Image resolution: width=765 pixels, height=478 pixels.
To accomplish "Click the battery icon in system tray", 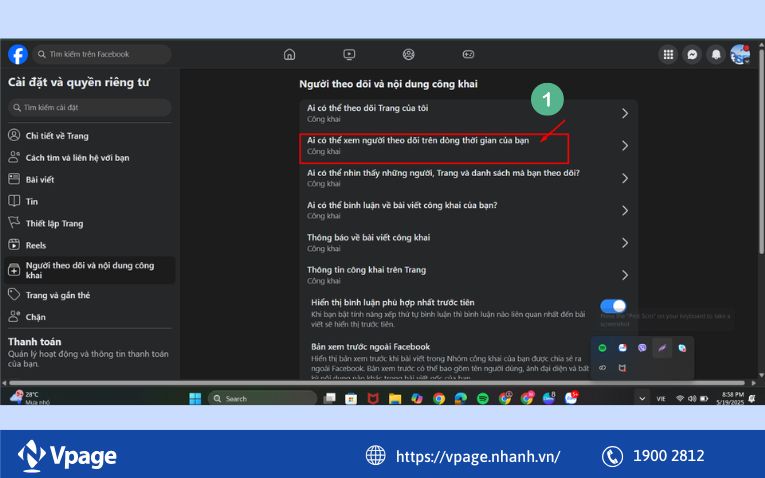I will (704, 398).
